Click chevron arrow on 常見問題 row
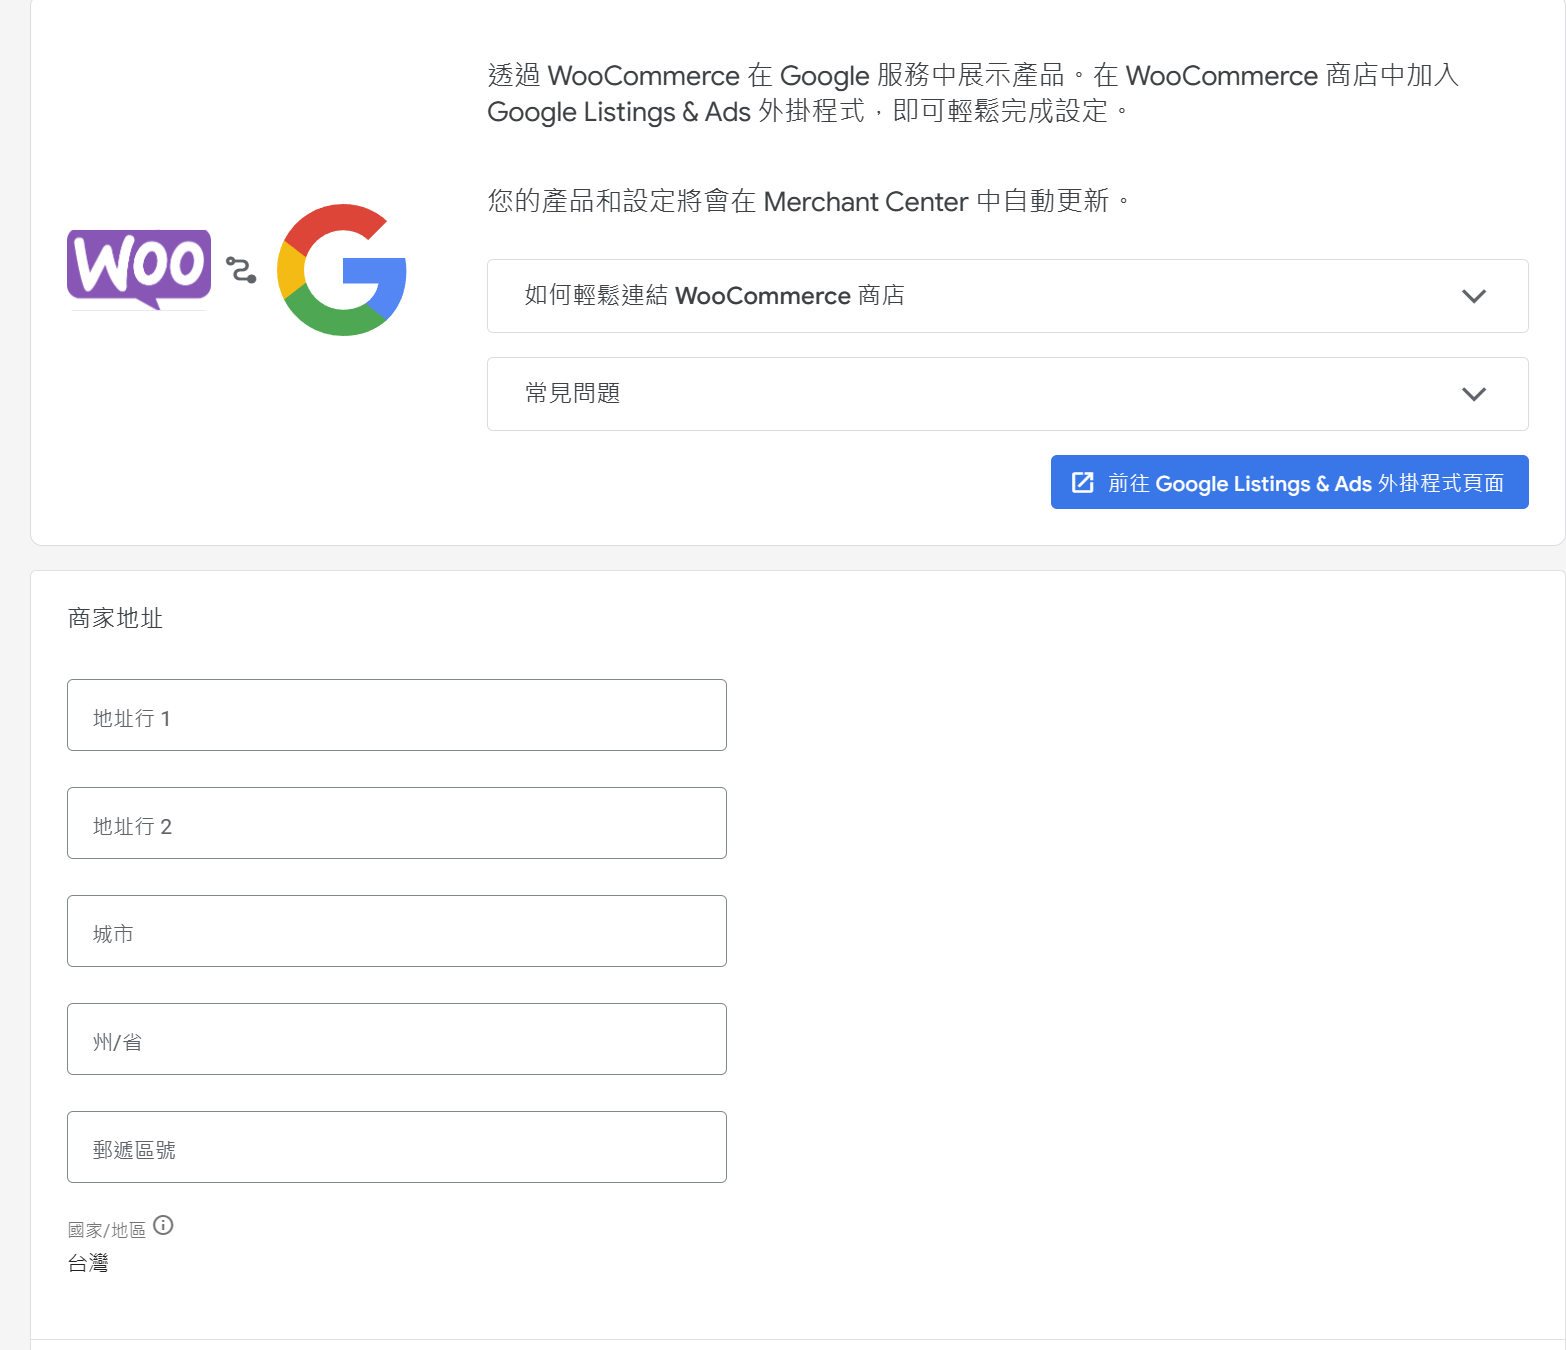 (1474, 394)
